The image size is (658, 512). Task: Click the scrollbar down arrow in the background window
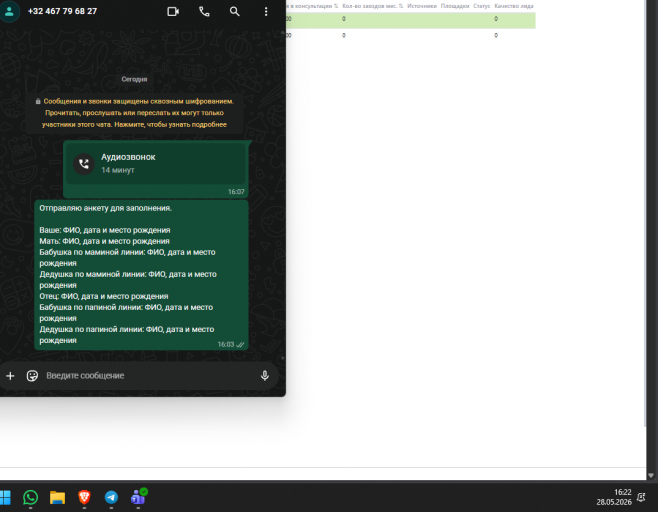point(651,475)
